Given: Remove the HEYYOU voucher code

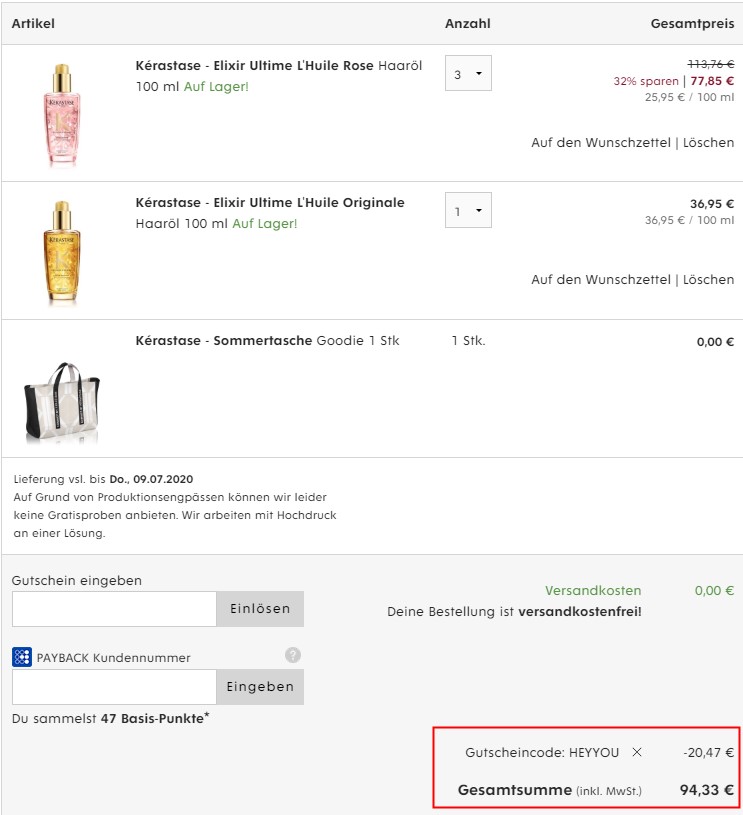Looking at the screenshot, I should click(636, 752).
